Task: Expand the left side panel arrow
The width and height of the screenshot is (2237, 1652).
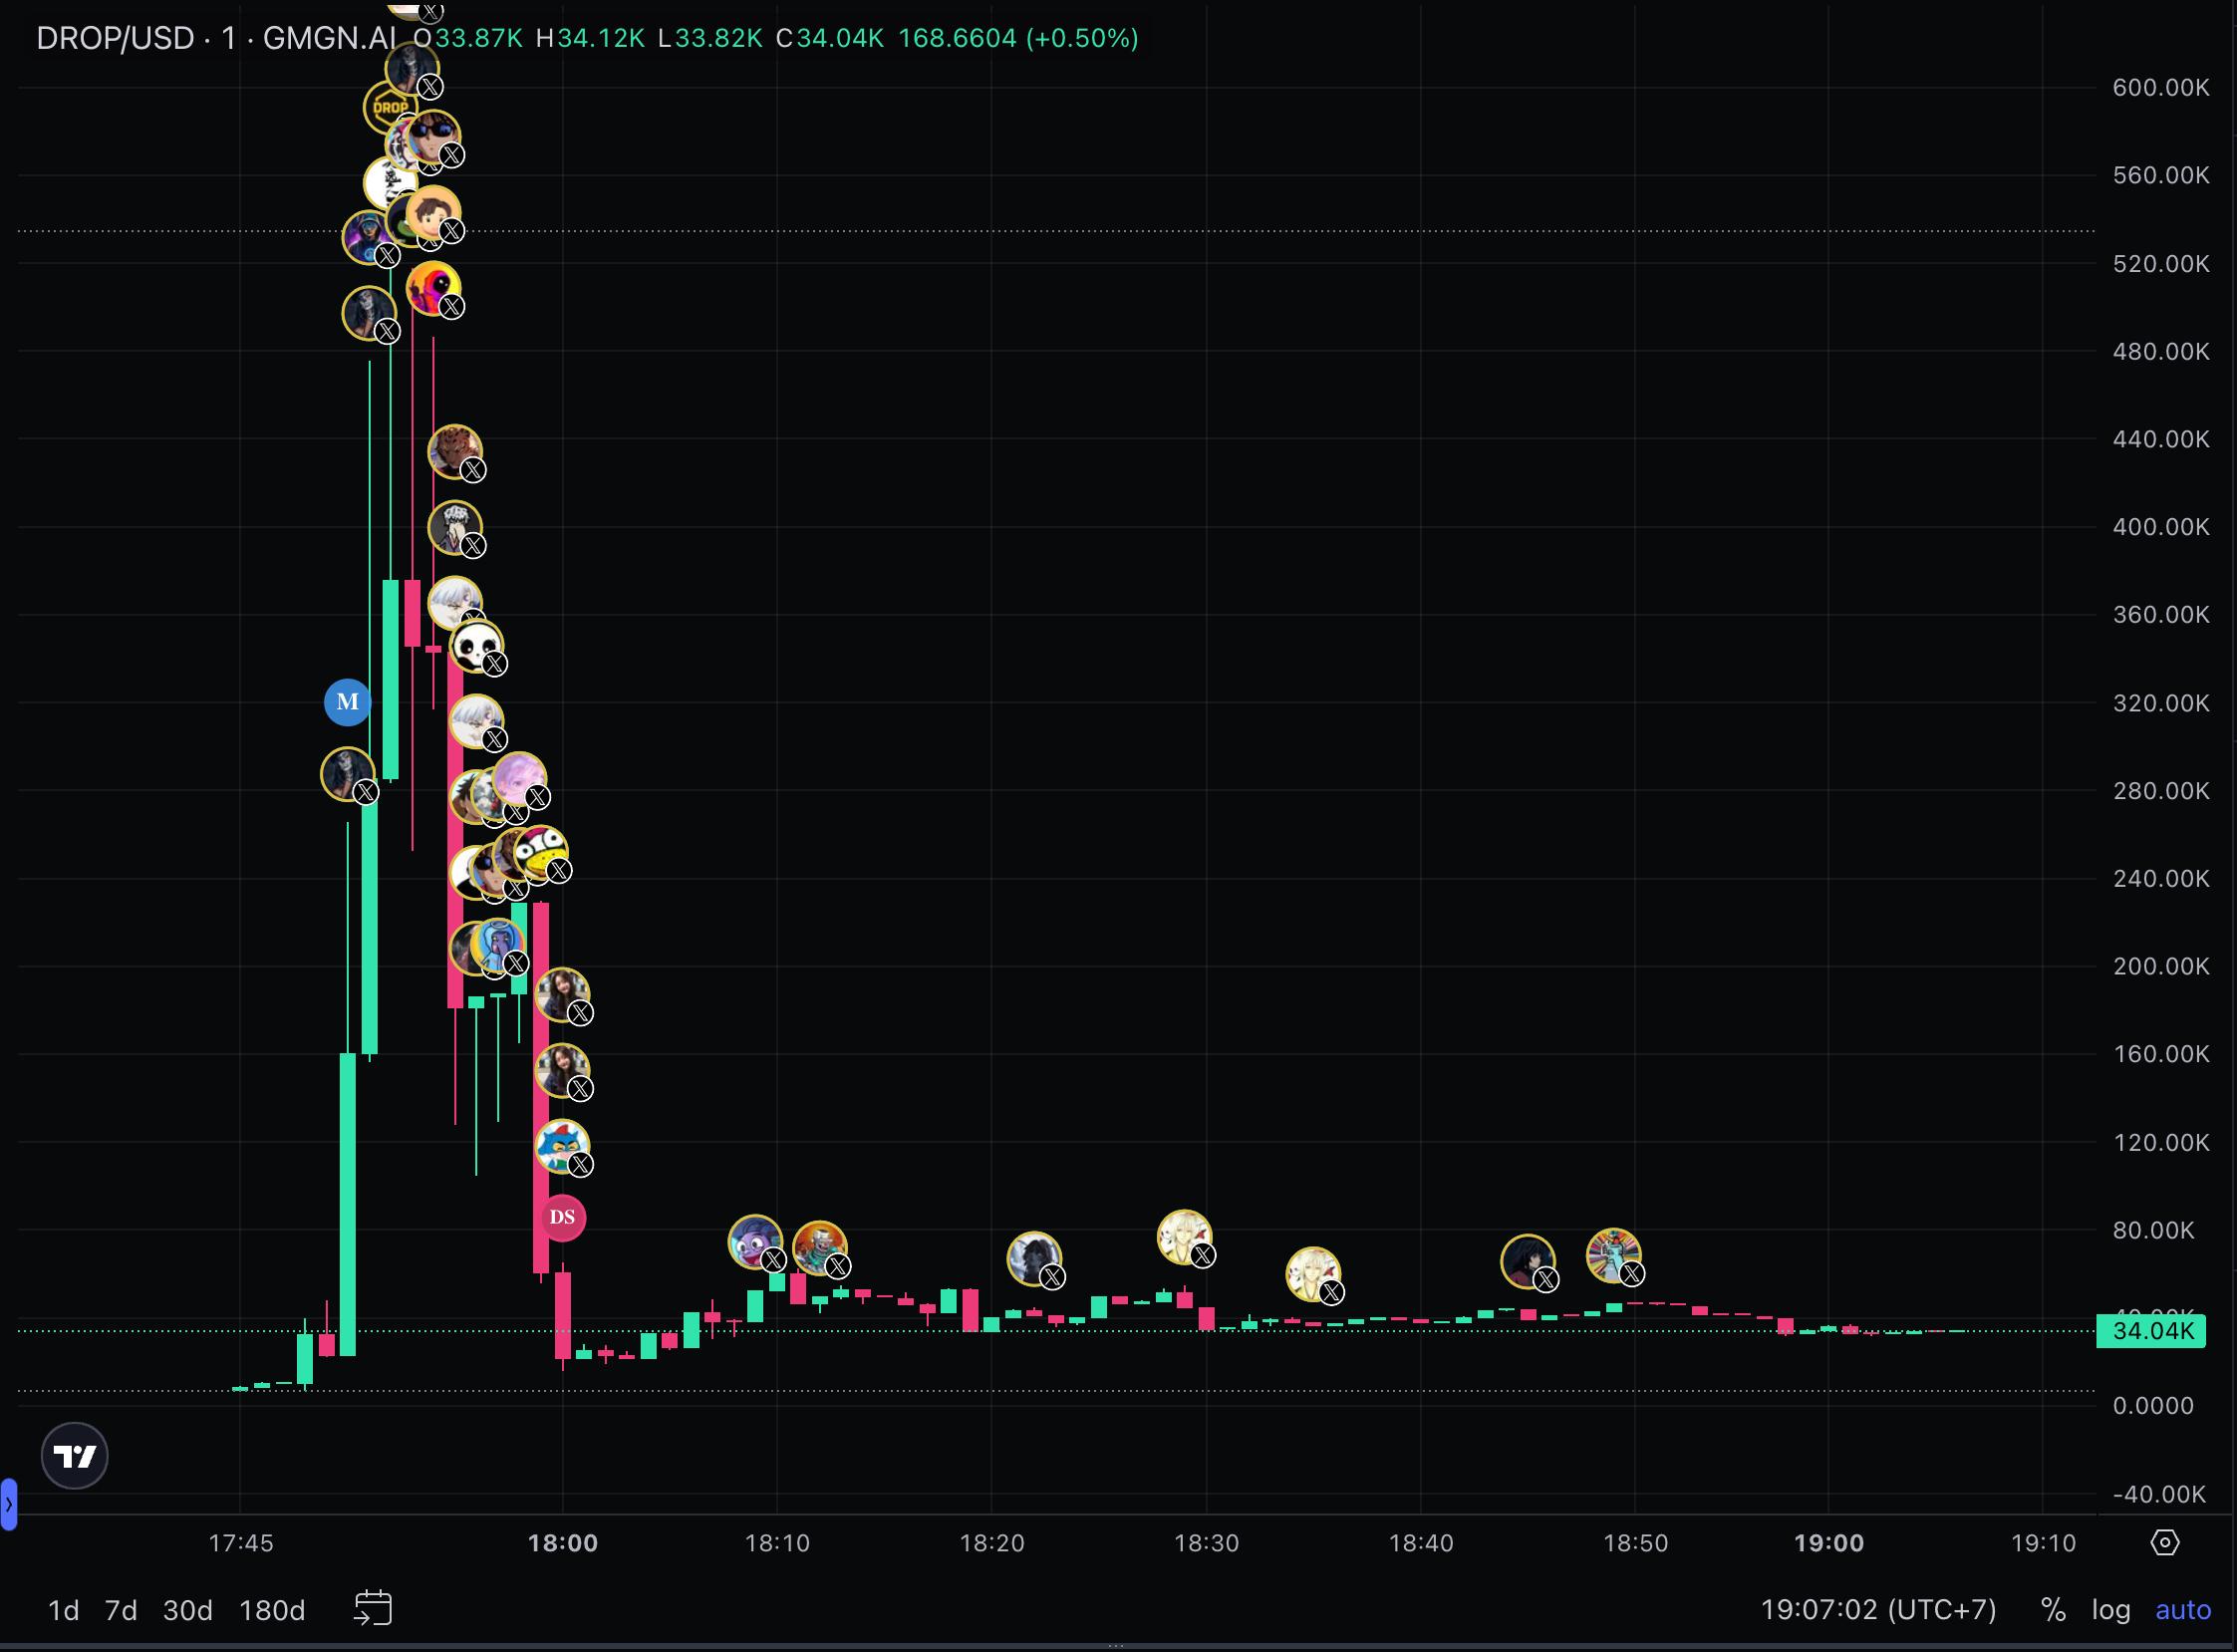Action: coord(8,1504)
